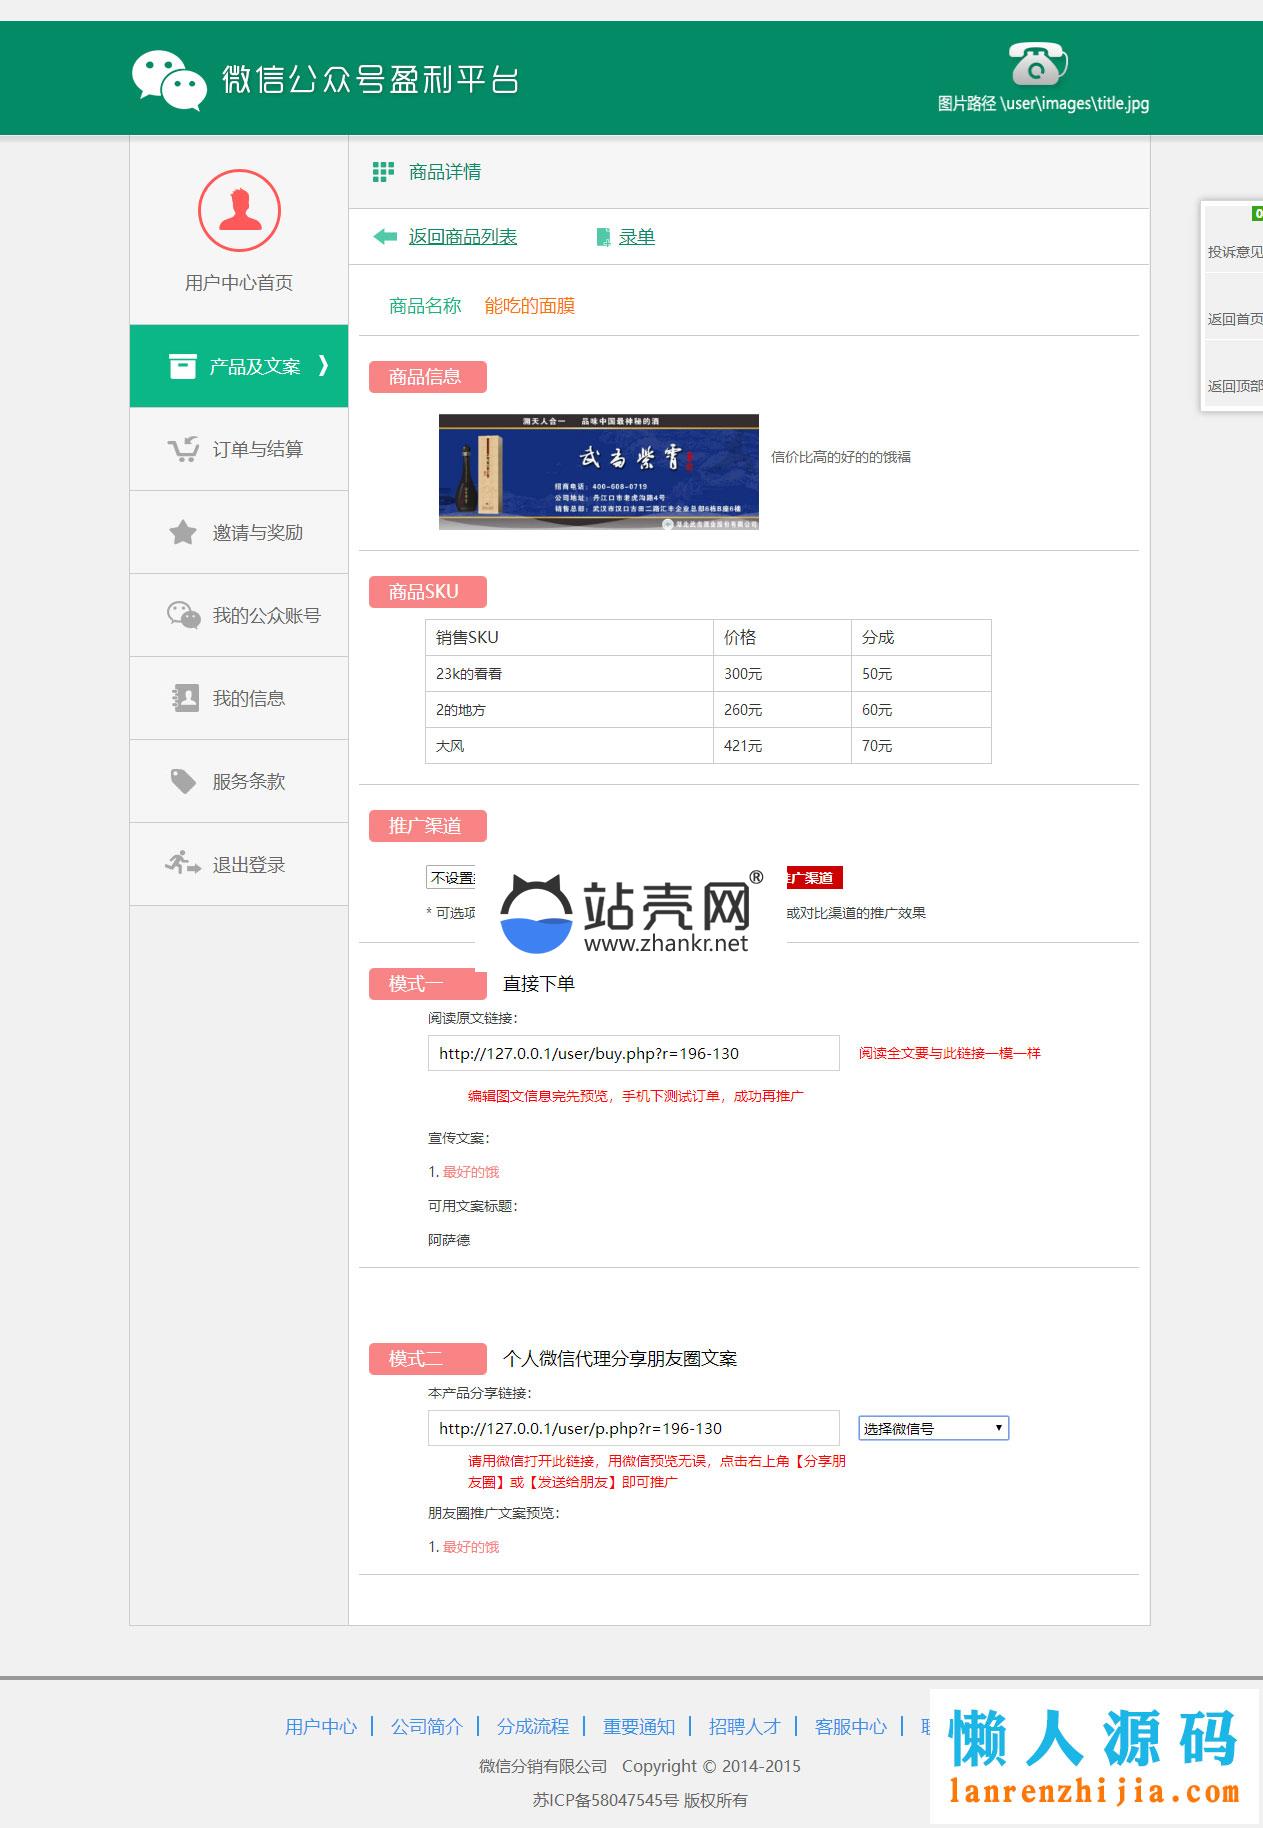Click the shopping cart icon for 订单与结算

coord(183,449)
